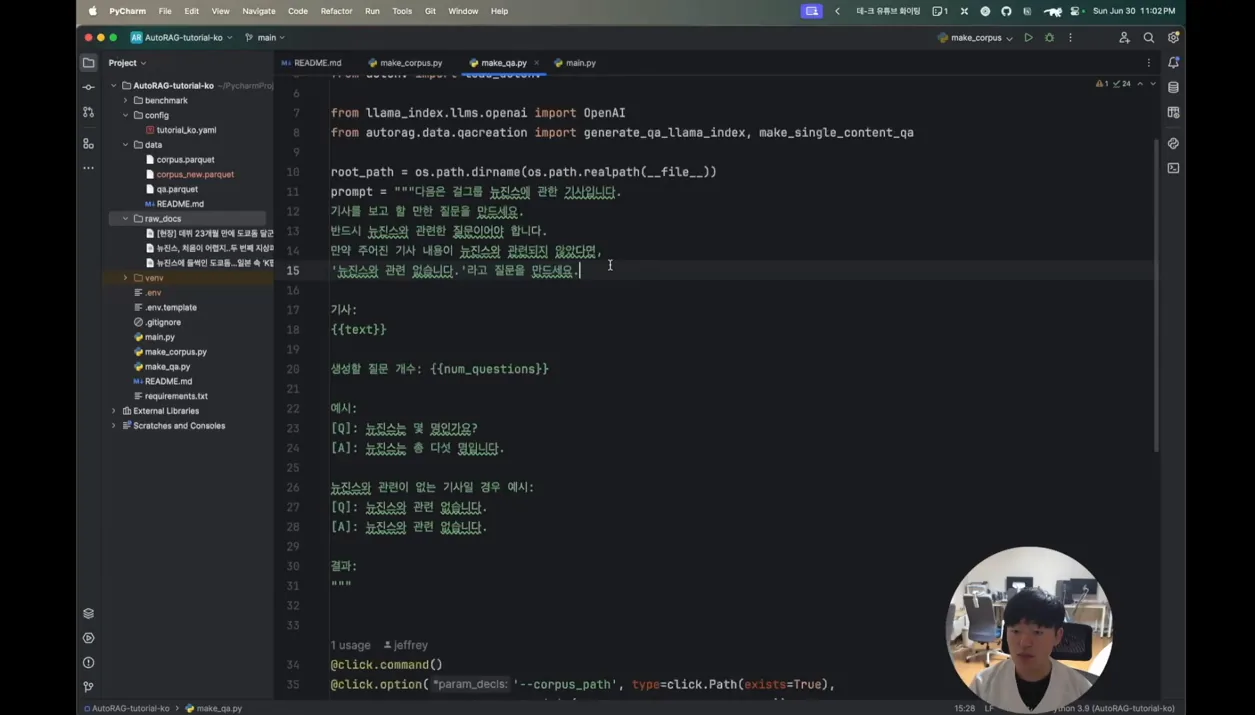Screen dimensions: 1255x715
Task: Jump to the next highlighted error arrow
Action: point(1152,84)
